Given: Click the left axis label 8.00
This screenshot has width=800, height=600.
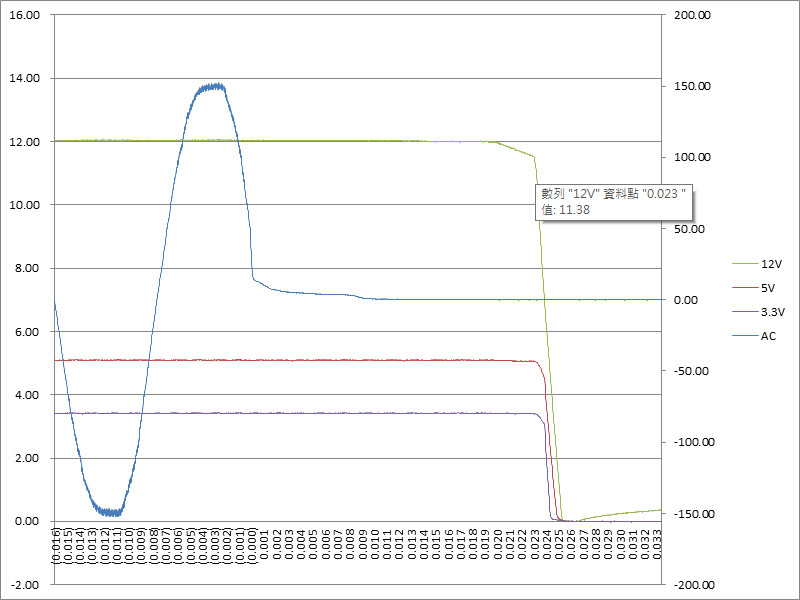Looking at the screenshot, I should (x=28, y=268).
